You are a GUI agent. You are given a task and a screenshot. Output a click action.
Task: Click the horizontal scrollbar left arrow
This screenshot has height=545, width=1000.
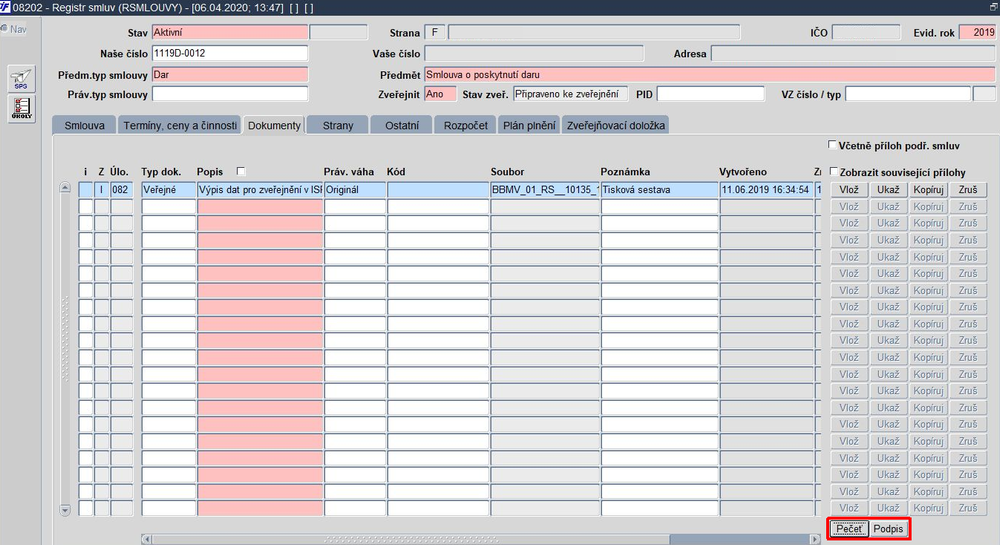147,539
